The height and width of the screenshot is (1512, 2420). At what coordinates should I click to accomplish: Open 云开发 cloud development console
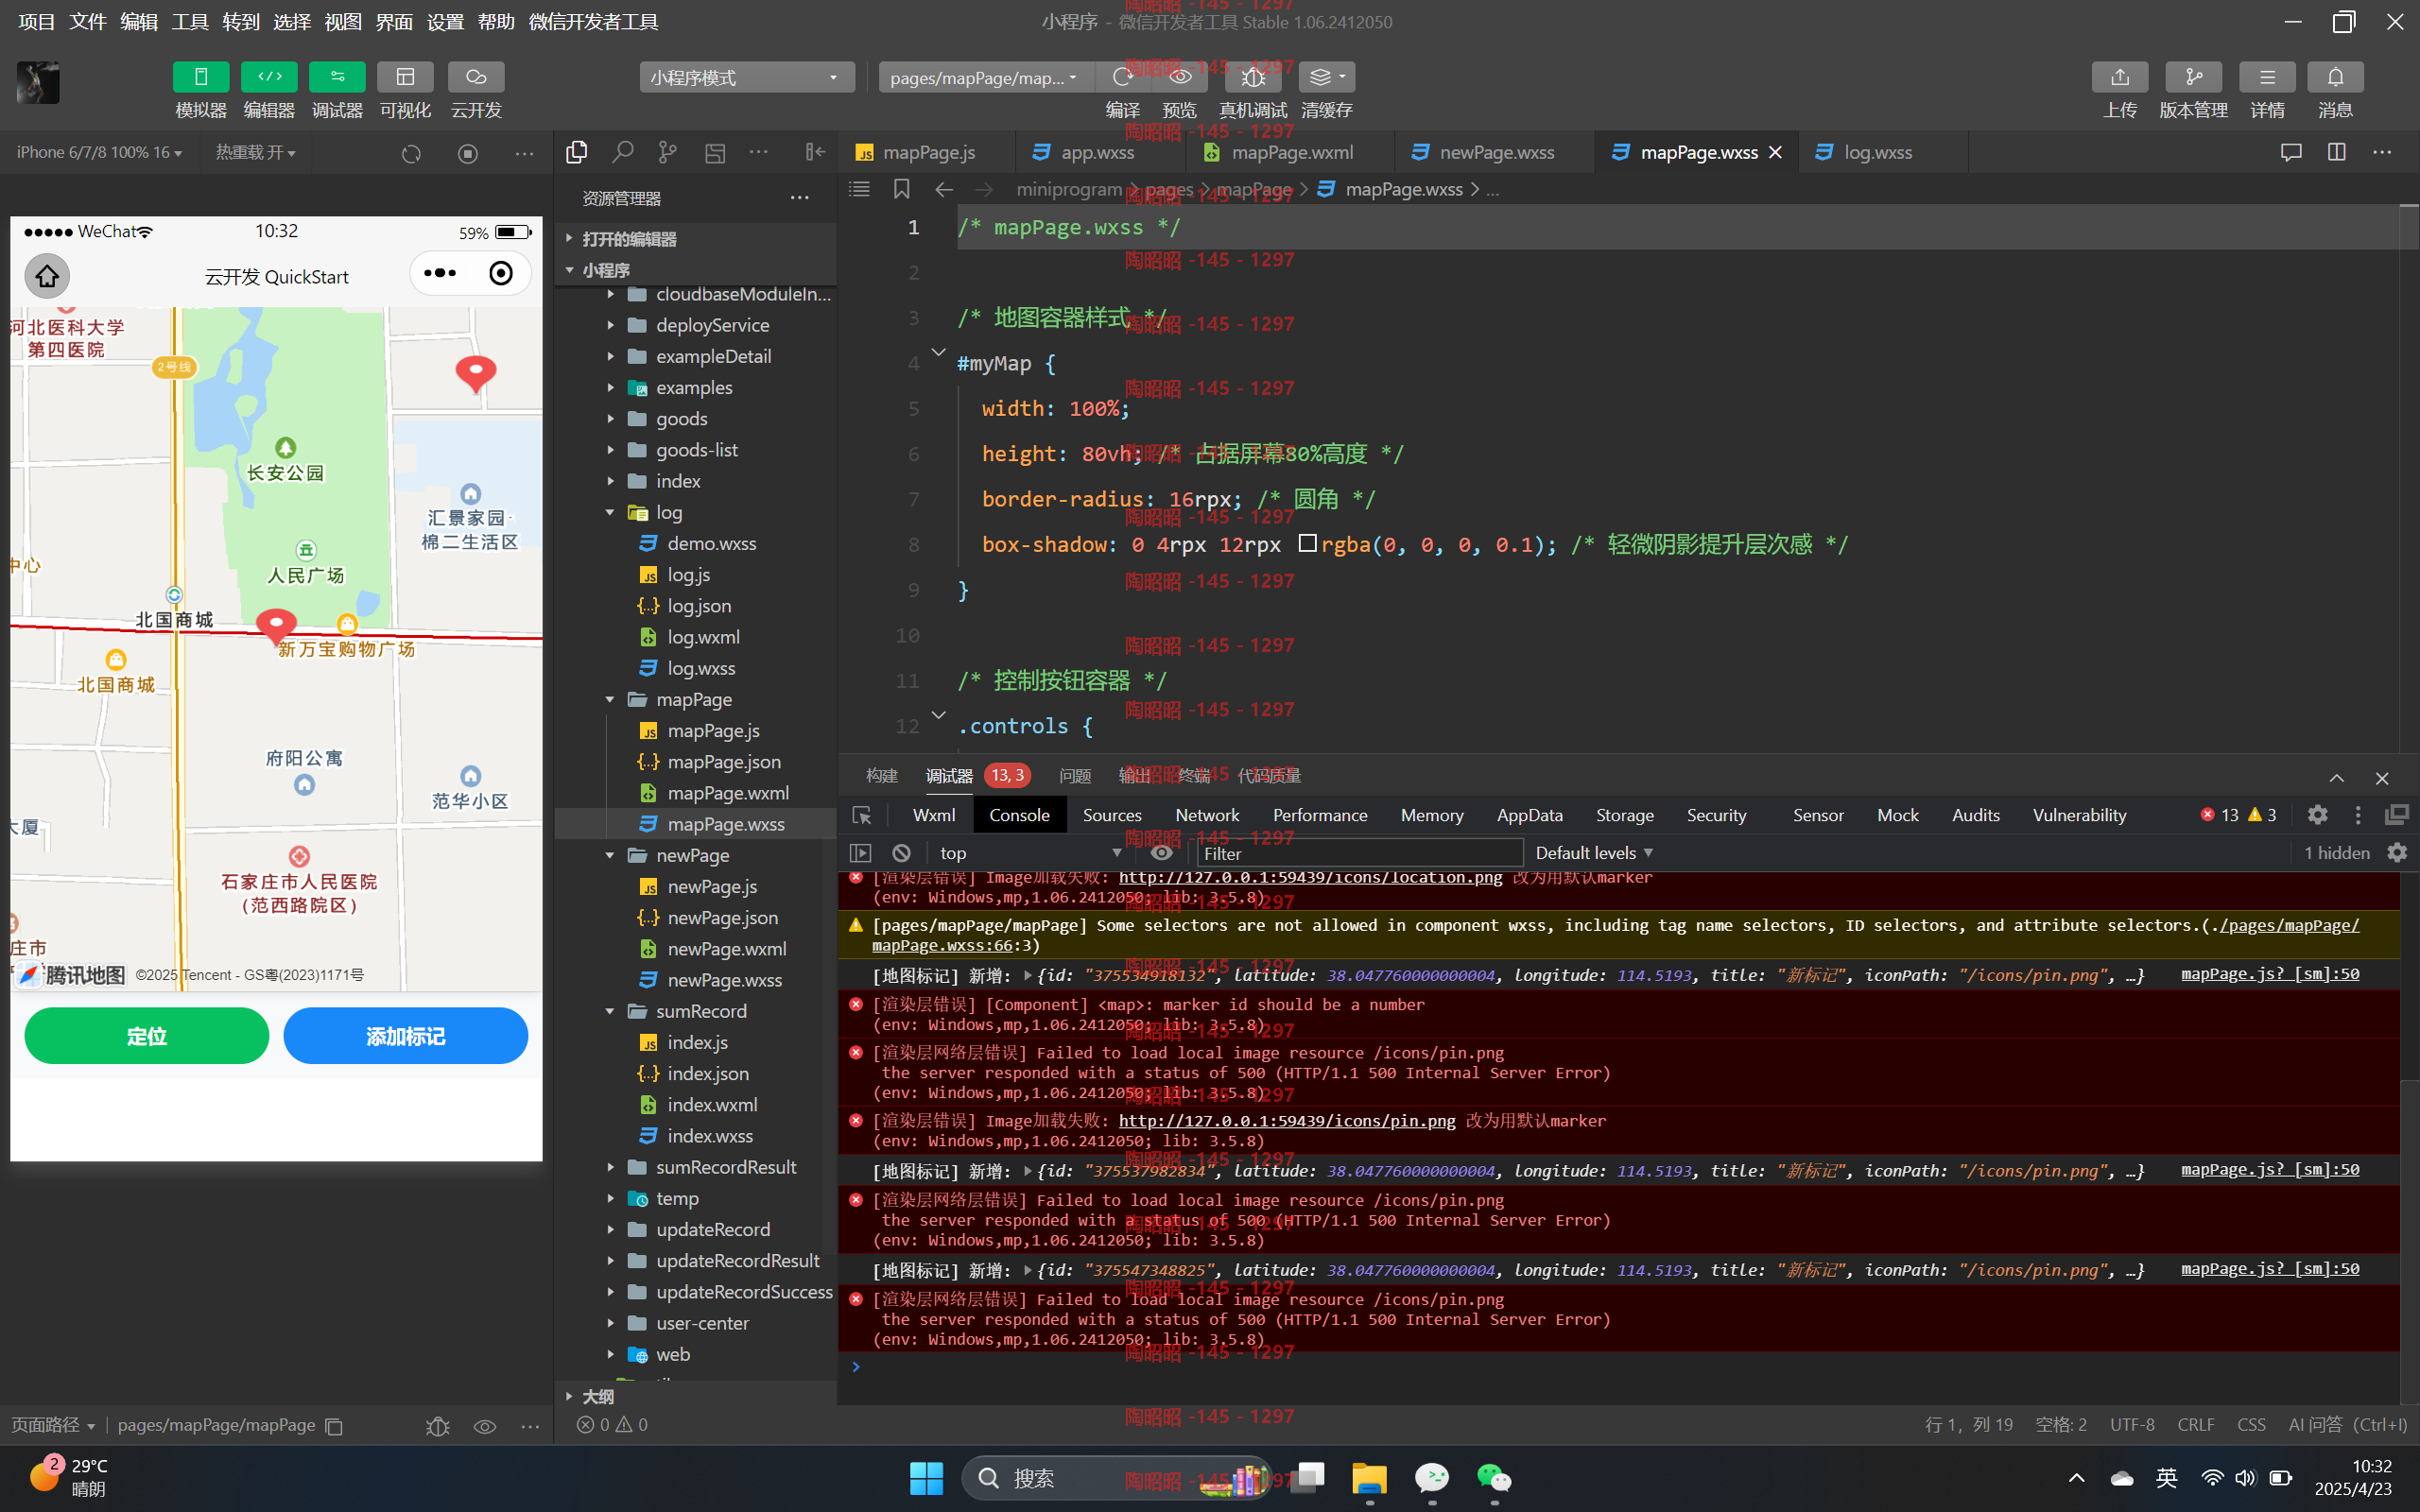476,77
